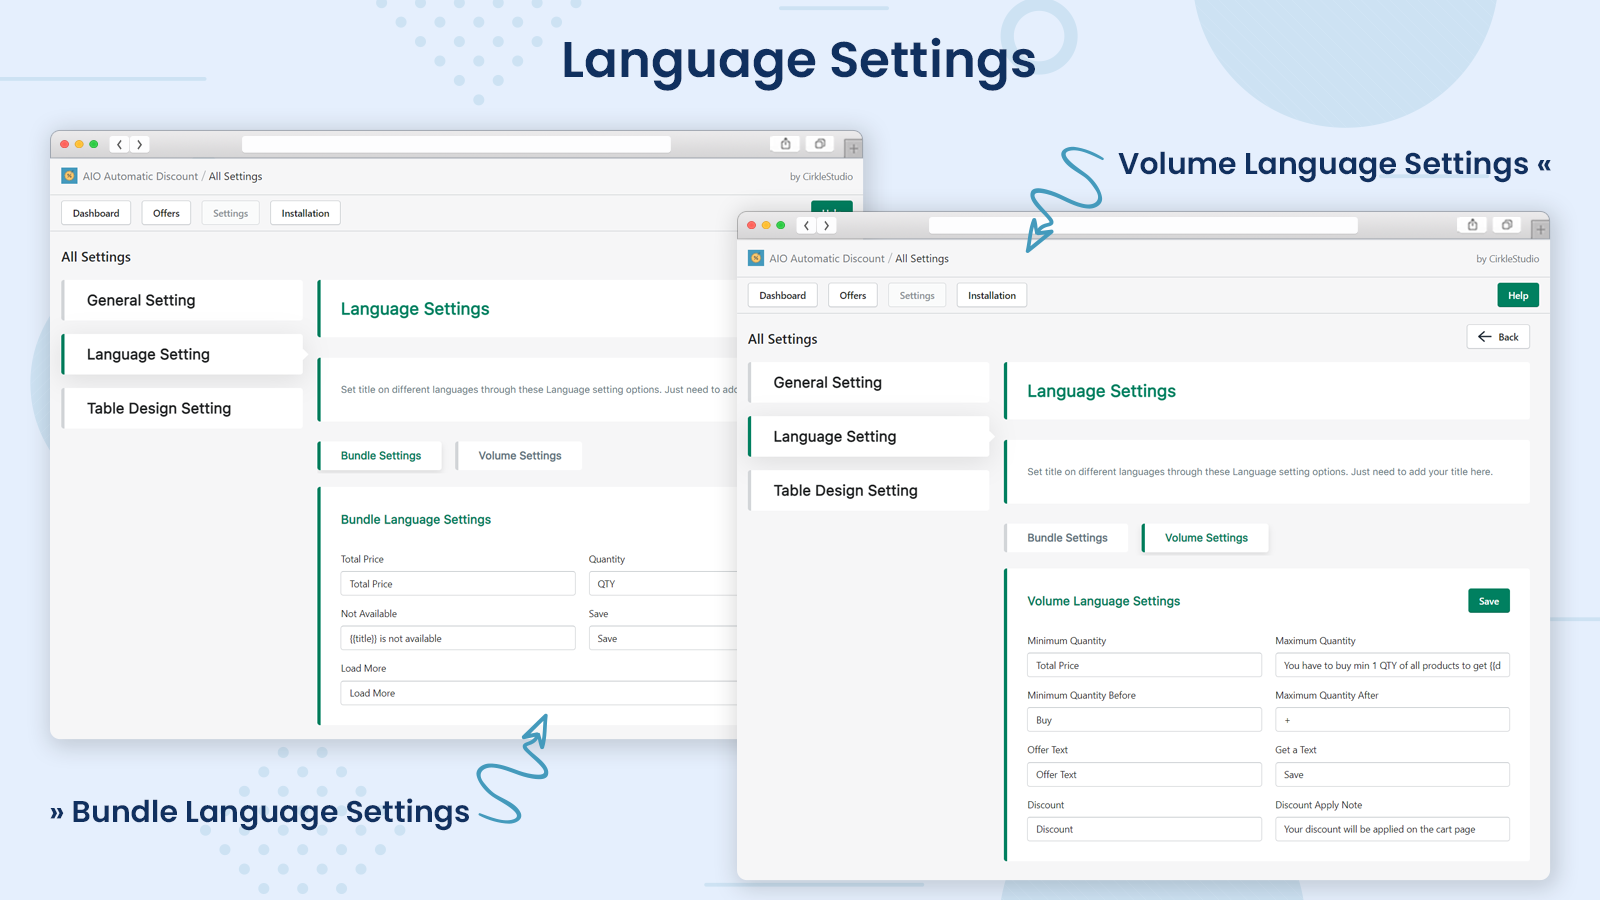The width and height of the screenshot is (1600, 900).
Task: Click the duplicate tabs icon in the back window
Action: coord(820,144)
